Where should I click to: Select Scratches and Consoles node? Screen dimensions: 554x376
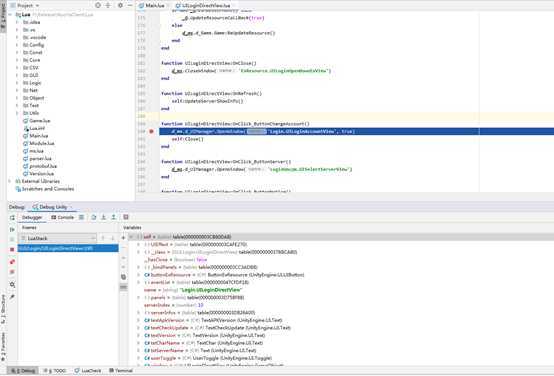pyautogui.click(x=45, y=189)
